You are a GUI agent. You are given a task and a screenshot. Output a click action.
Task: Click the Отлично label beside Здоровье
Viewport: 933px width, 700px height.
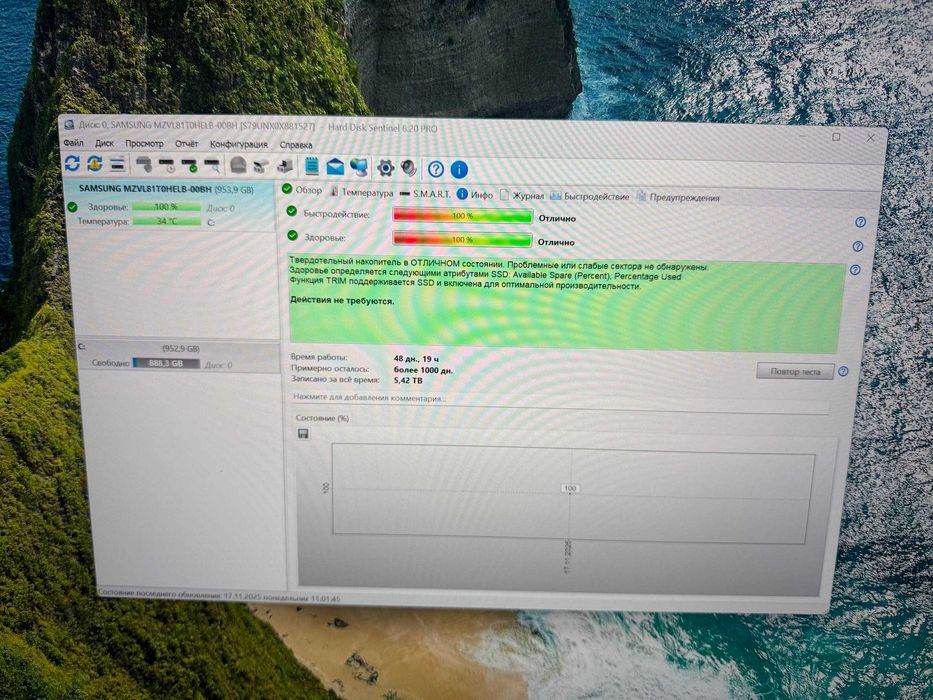556,242
